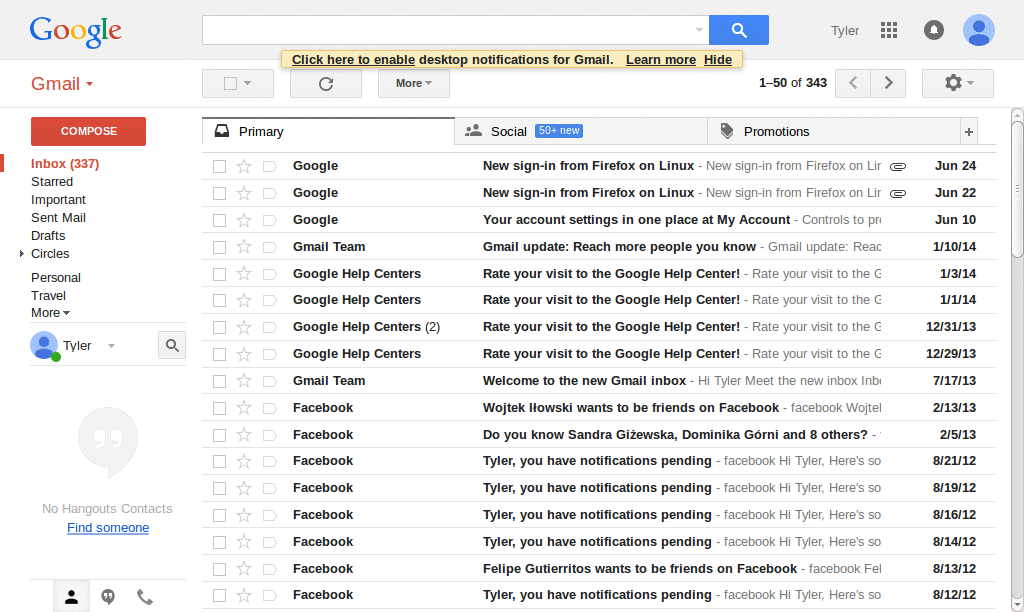Viewport: 1024px width, 612px height.
Task: Click the blue search magnifier button
Action: coord(739,30)
